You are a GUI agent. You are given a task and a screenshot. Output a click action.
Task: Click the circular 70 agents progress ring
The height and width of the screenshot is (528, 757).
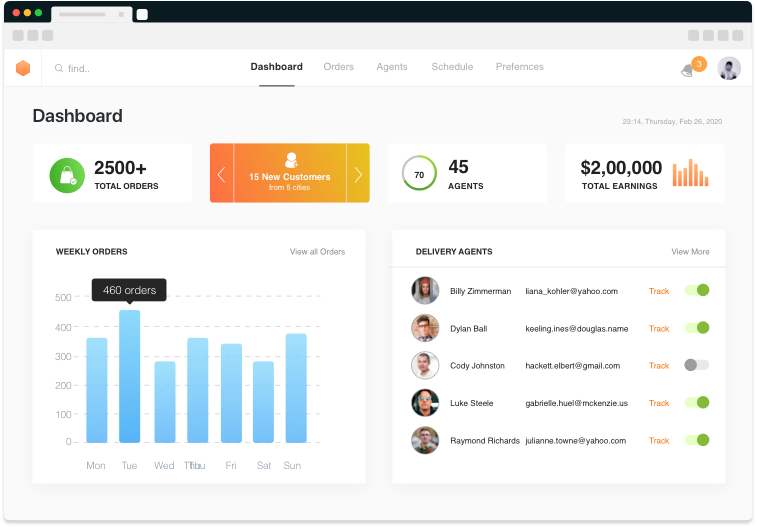(419, 173)
